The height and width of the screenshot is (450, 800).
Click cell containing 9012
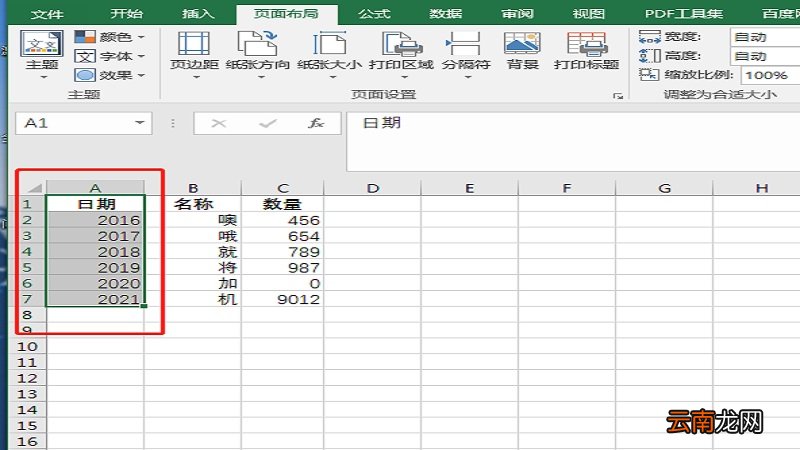[x=283, y=299]
